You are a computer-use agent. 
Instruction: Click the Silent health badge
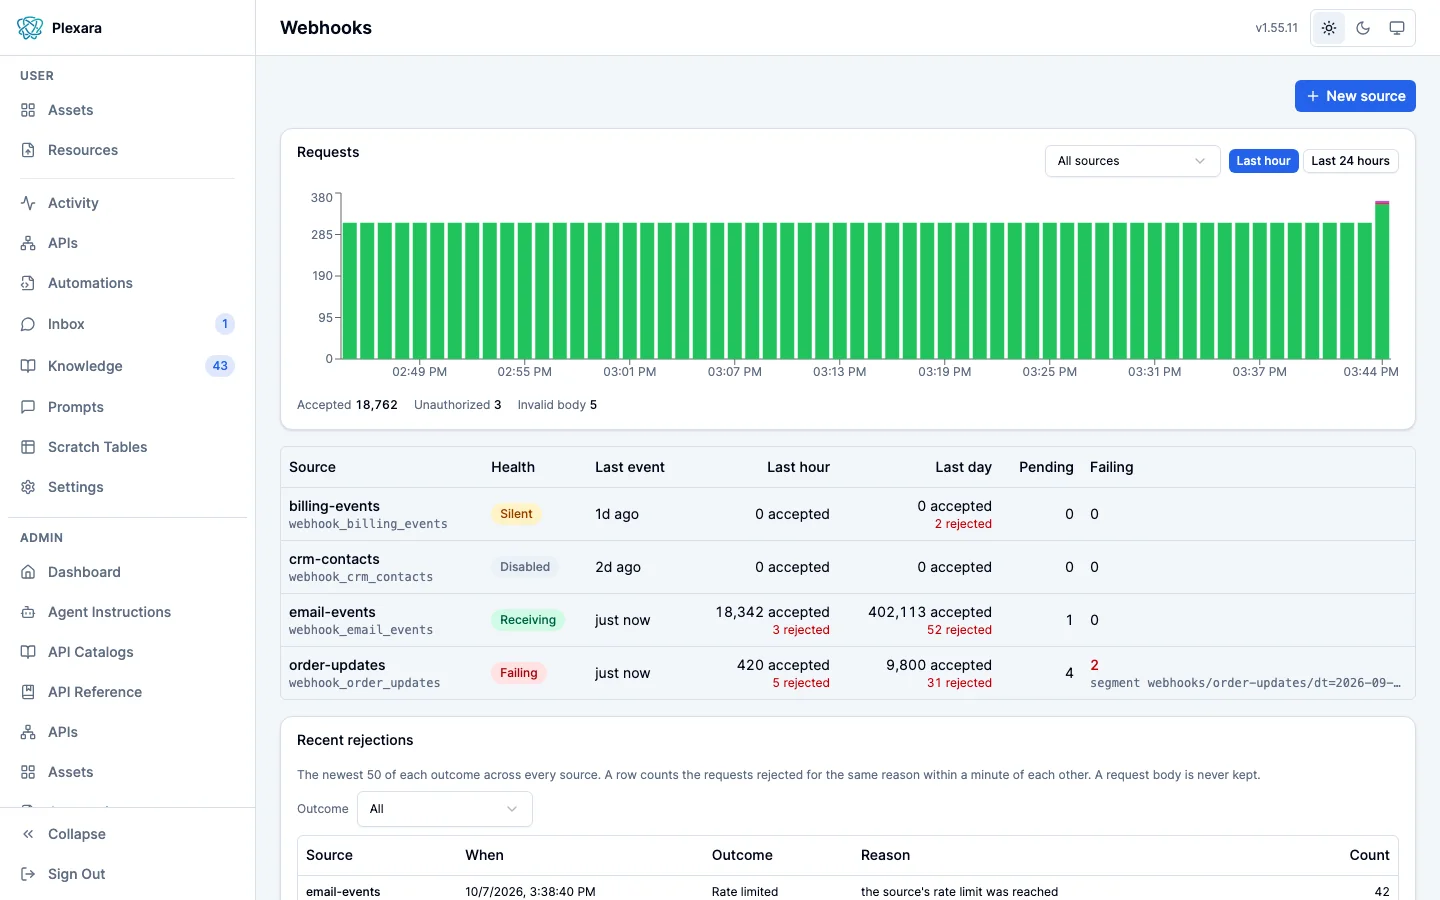pyautogui.click(x=516, y=514)
